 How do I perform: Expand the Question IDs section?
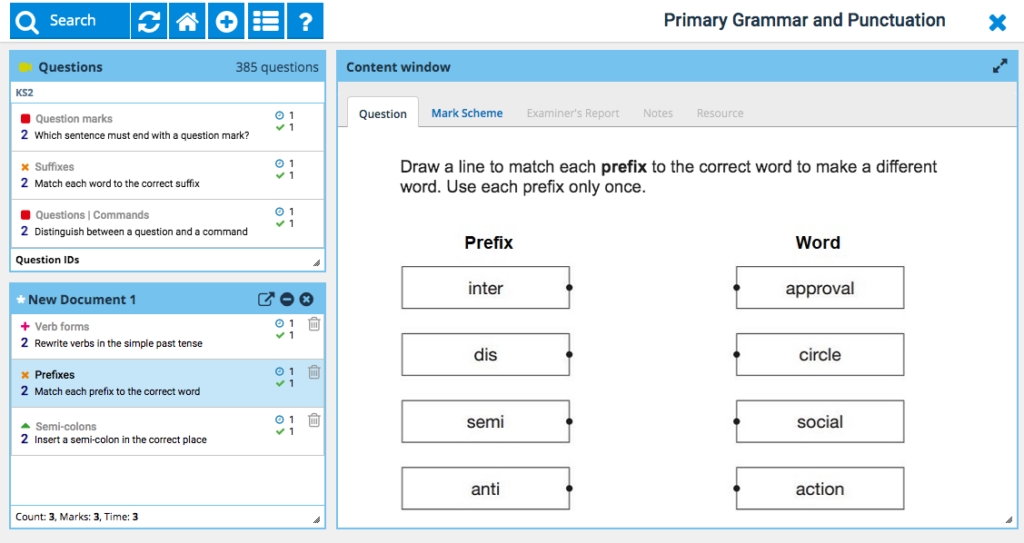[x=168, y=260]
